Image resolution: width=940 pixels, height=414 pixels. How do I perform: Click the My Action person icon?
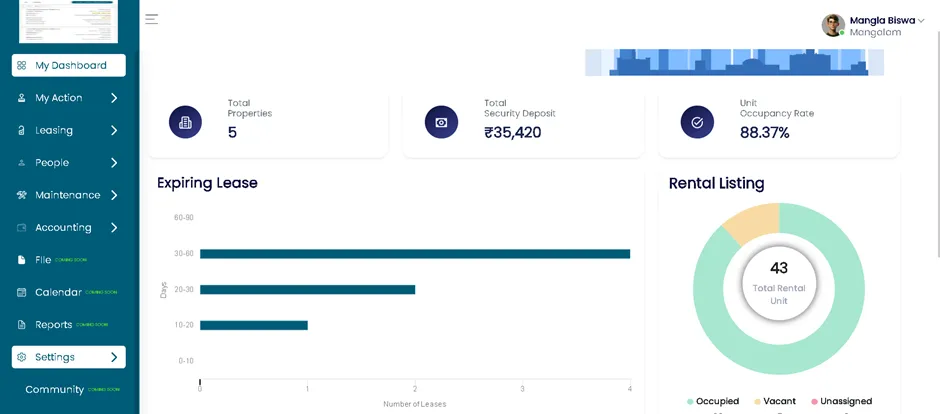coord(22,98)
